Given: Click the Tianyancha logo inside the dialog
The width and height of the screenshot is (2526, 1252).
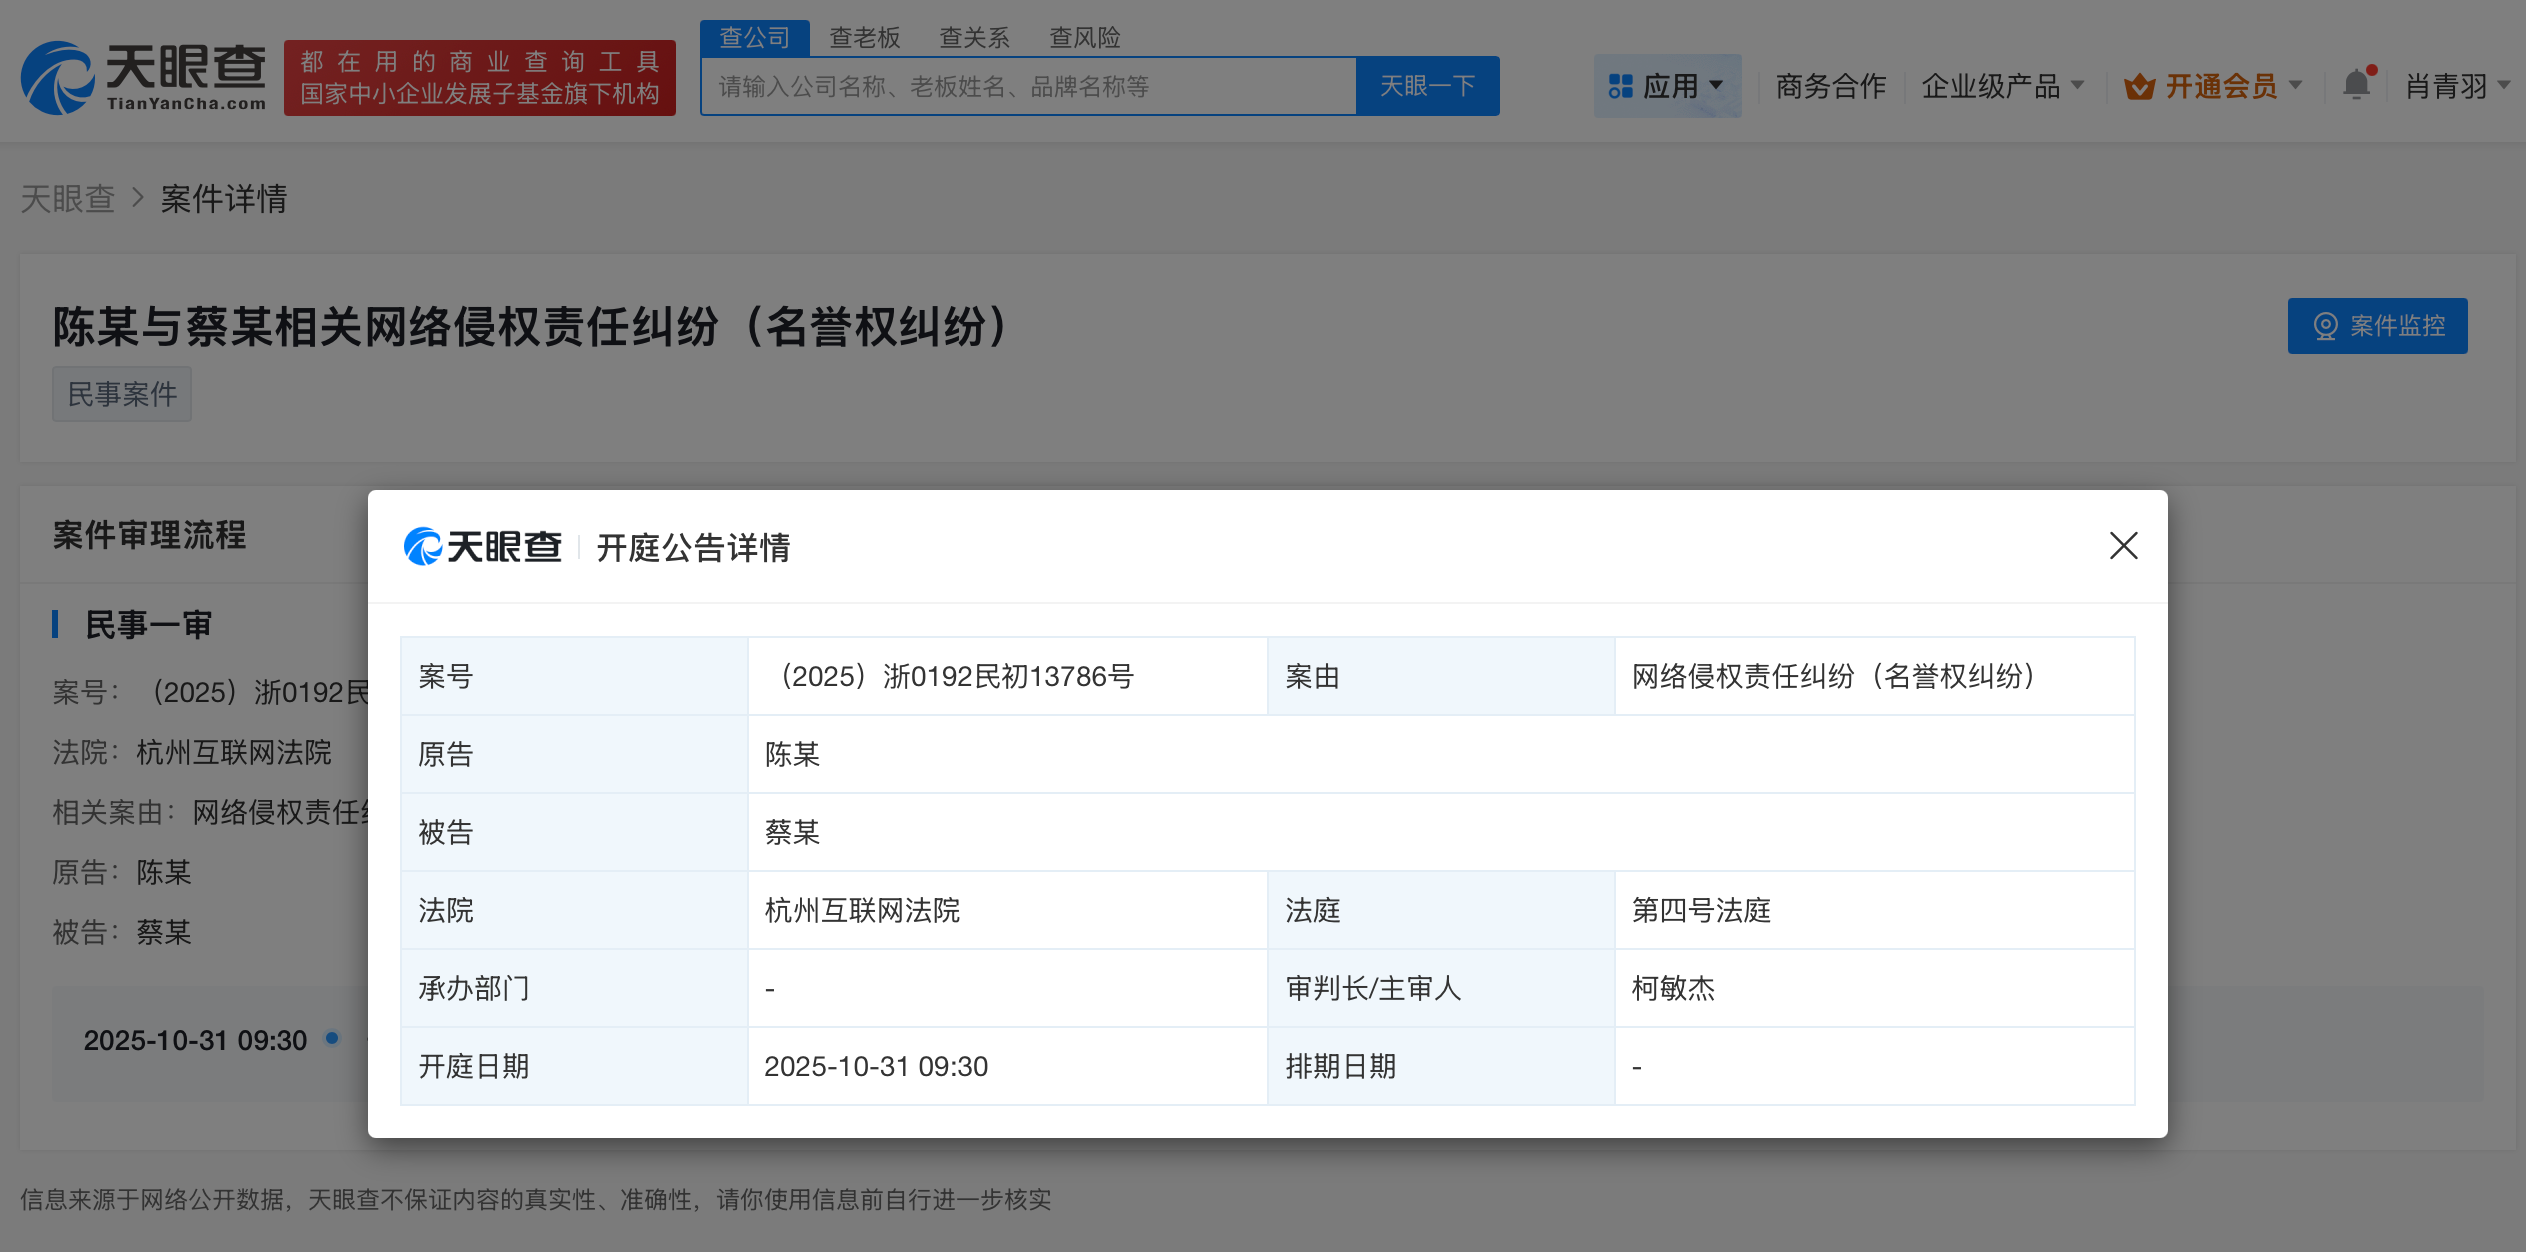Looking at the screenshot, I should click(483, 546).
